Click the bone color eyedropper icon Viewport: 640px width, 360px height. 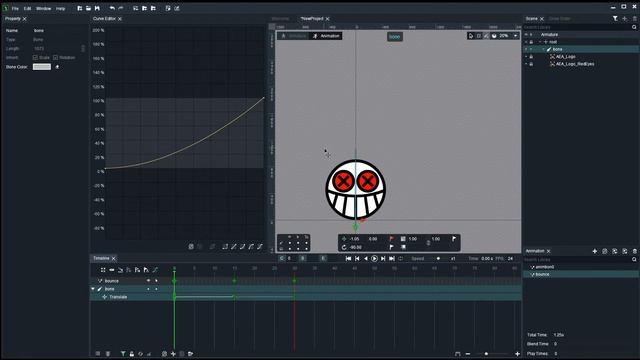pyautogui.click(x=57, y=67)
